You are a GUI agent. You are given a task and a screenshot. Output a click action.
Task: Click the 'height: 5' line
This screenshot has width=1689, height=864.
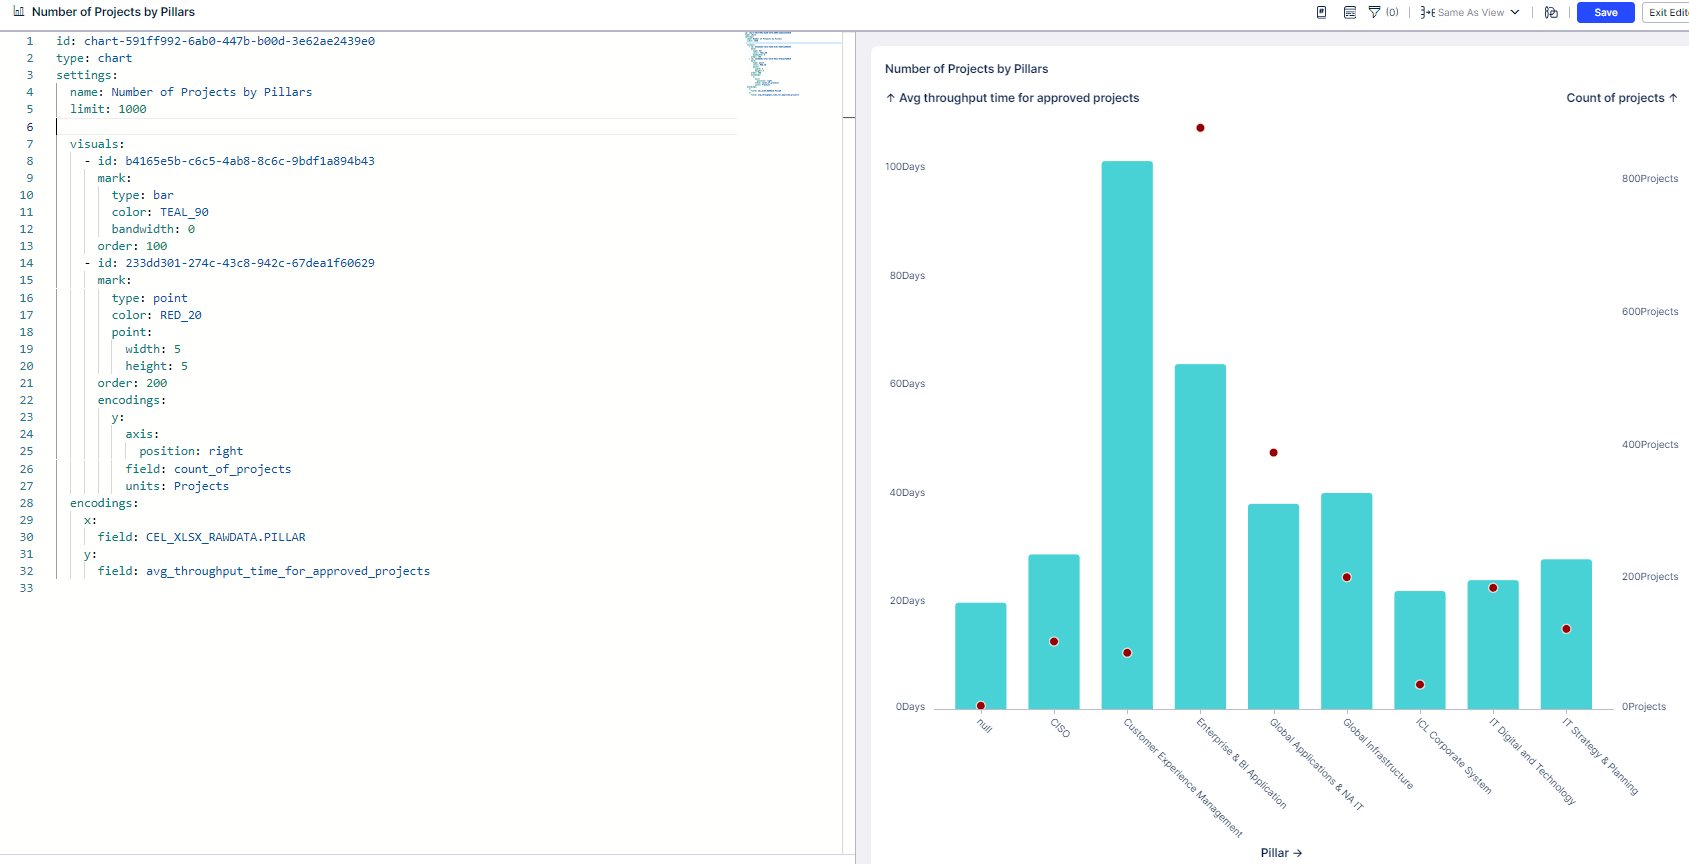coord(156,366)
